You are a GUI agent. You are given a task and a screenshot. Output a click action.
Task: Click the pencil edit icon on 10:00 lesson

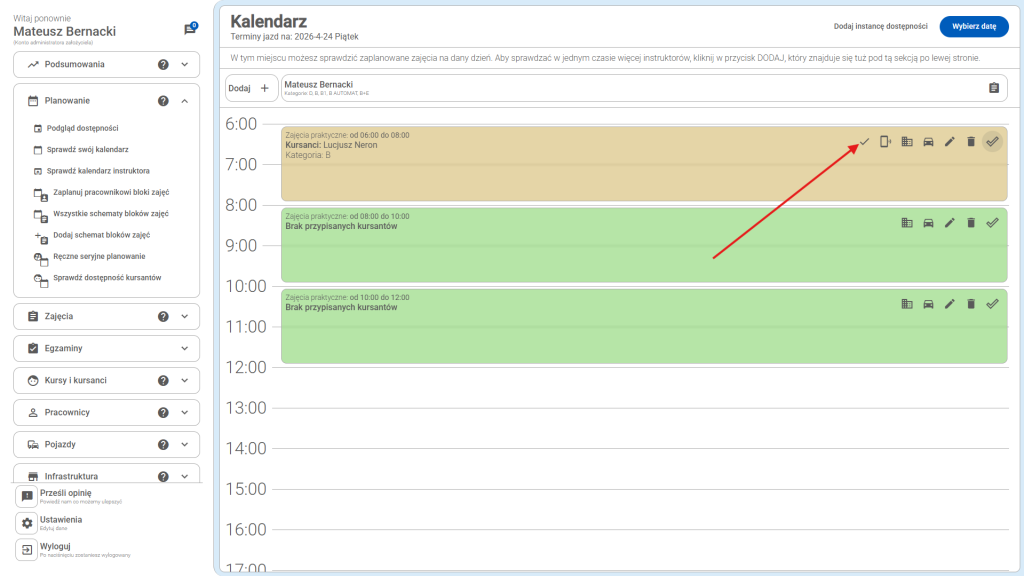click(x=950, y=304)
